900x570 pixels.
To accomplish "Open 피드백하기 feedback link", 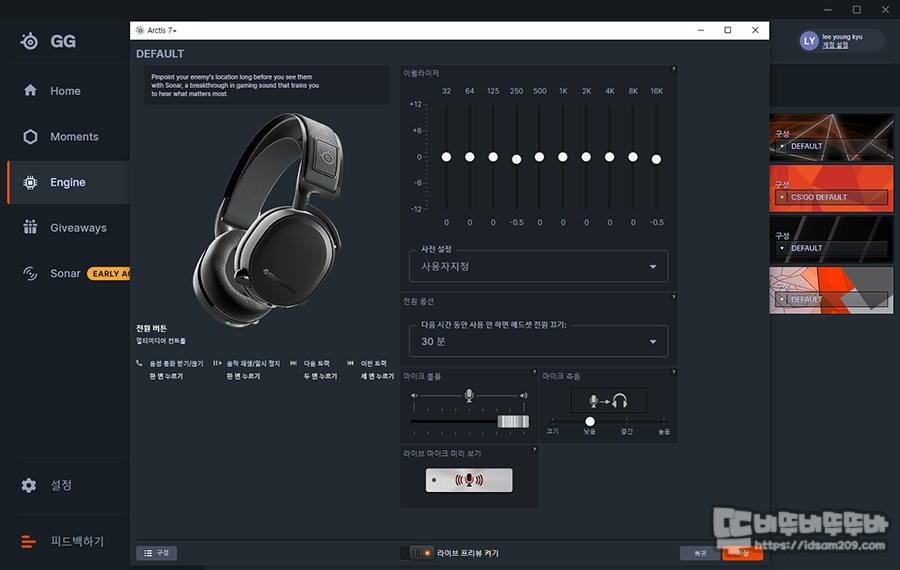I will click(77, 541).
